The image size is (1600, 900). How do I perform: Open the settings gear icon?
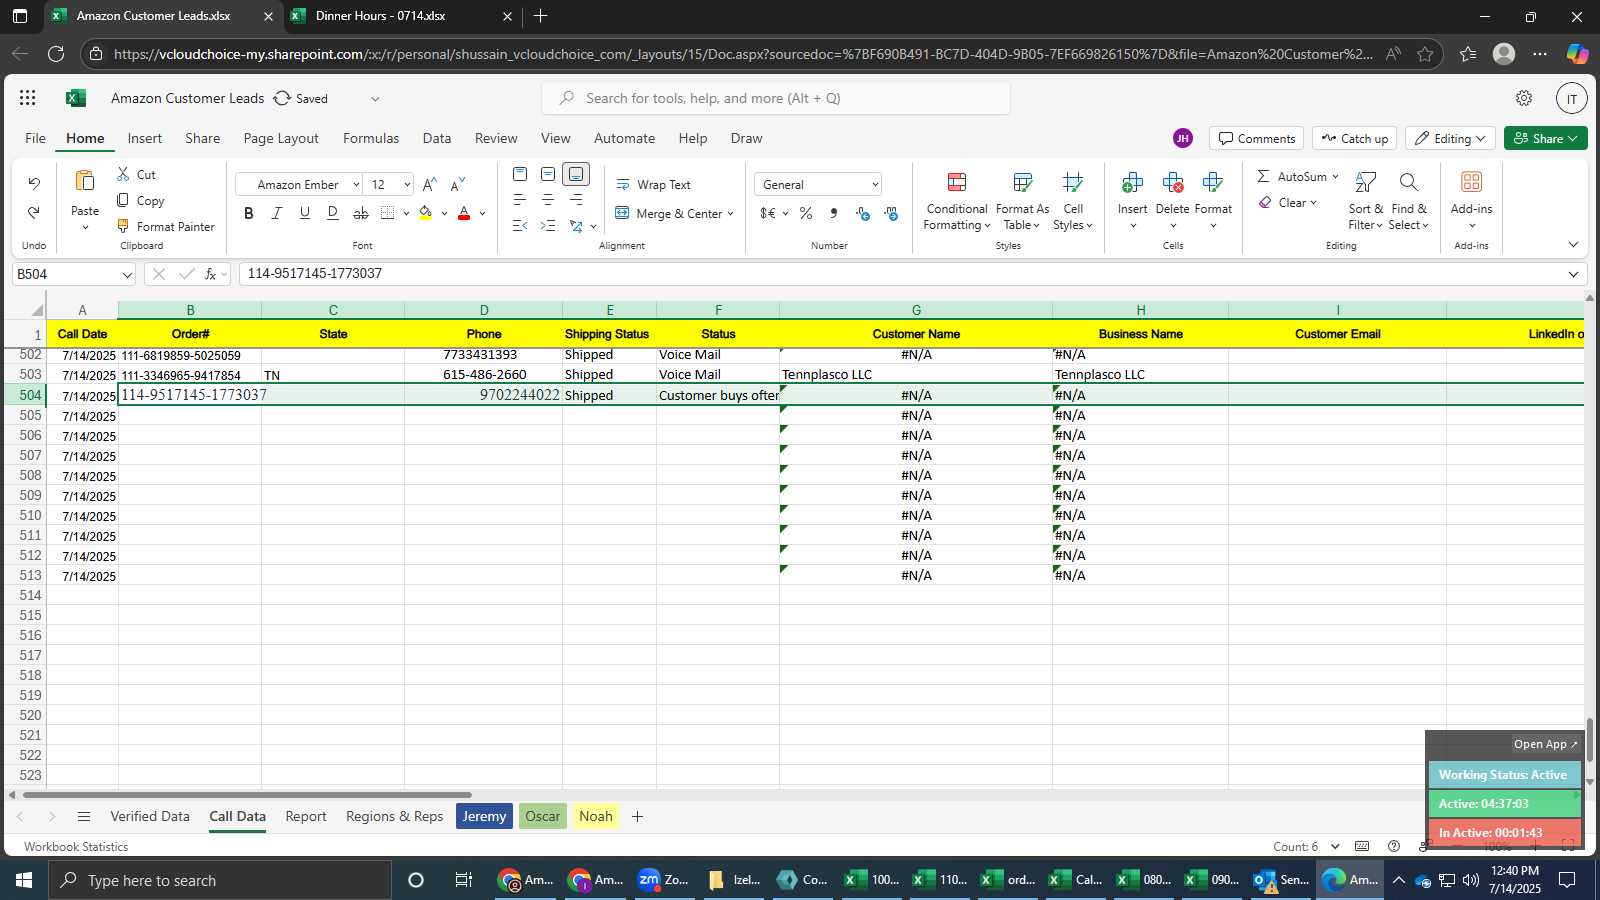point(1524,98)
